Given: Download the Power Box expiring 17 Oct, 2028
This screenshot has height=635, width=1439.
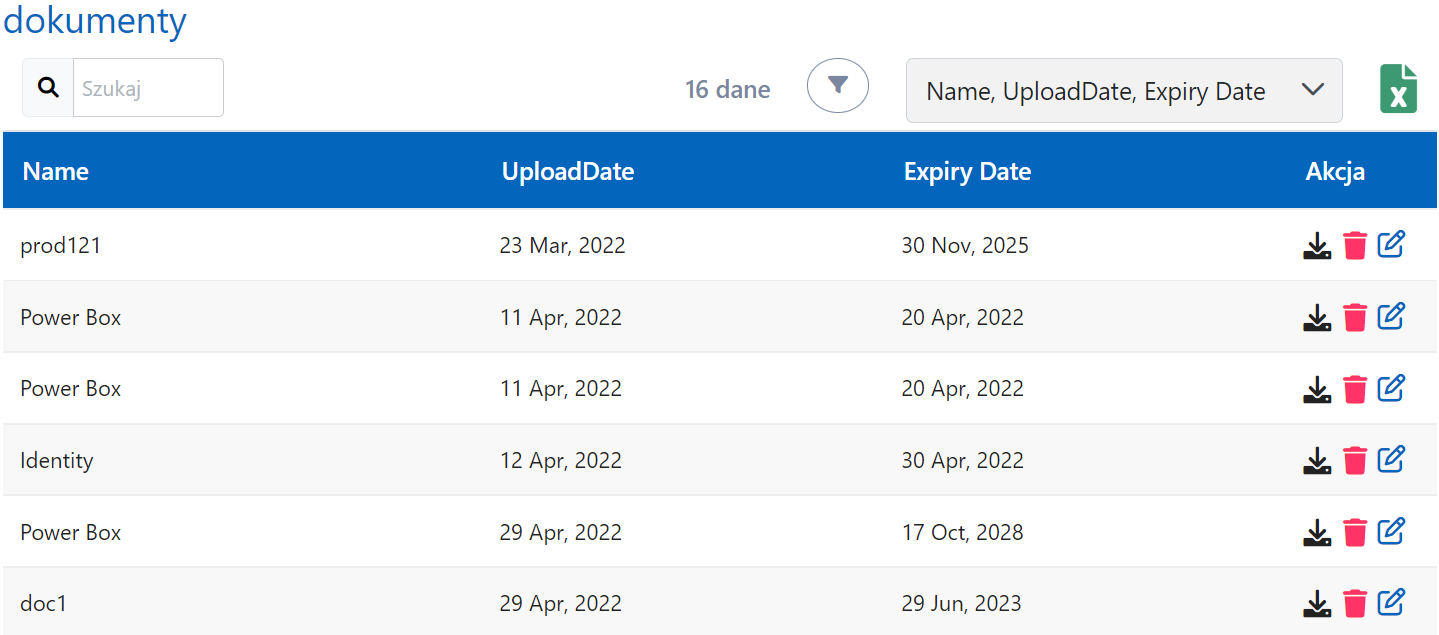Looking at the screenshot, I should [1317, 533].
